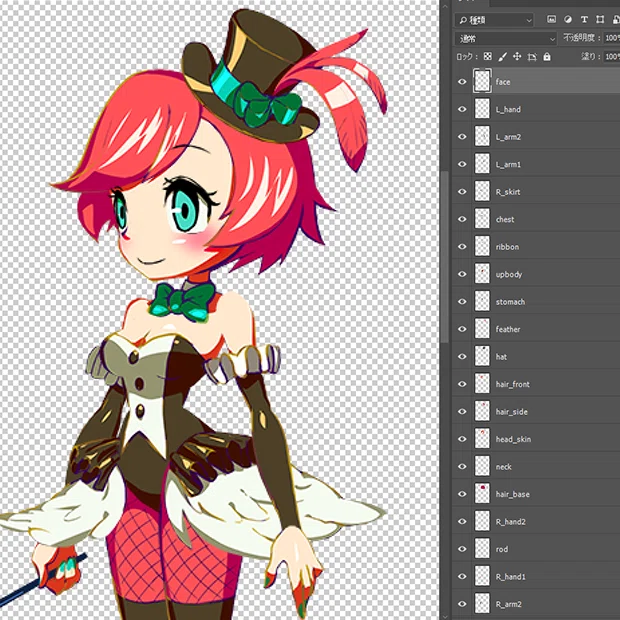The height and width of the screenshot is (620, 620).
Task: Hide the R_arm2 layer
Action: tap(462, 604)
